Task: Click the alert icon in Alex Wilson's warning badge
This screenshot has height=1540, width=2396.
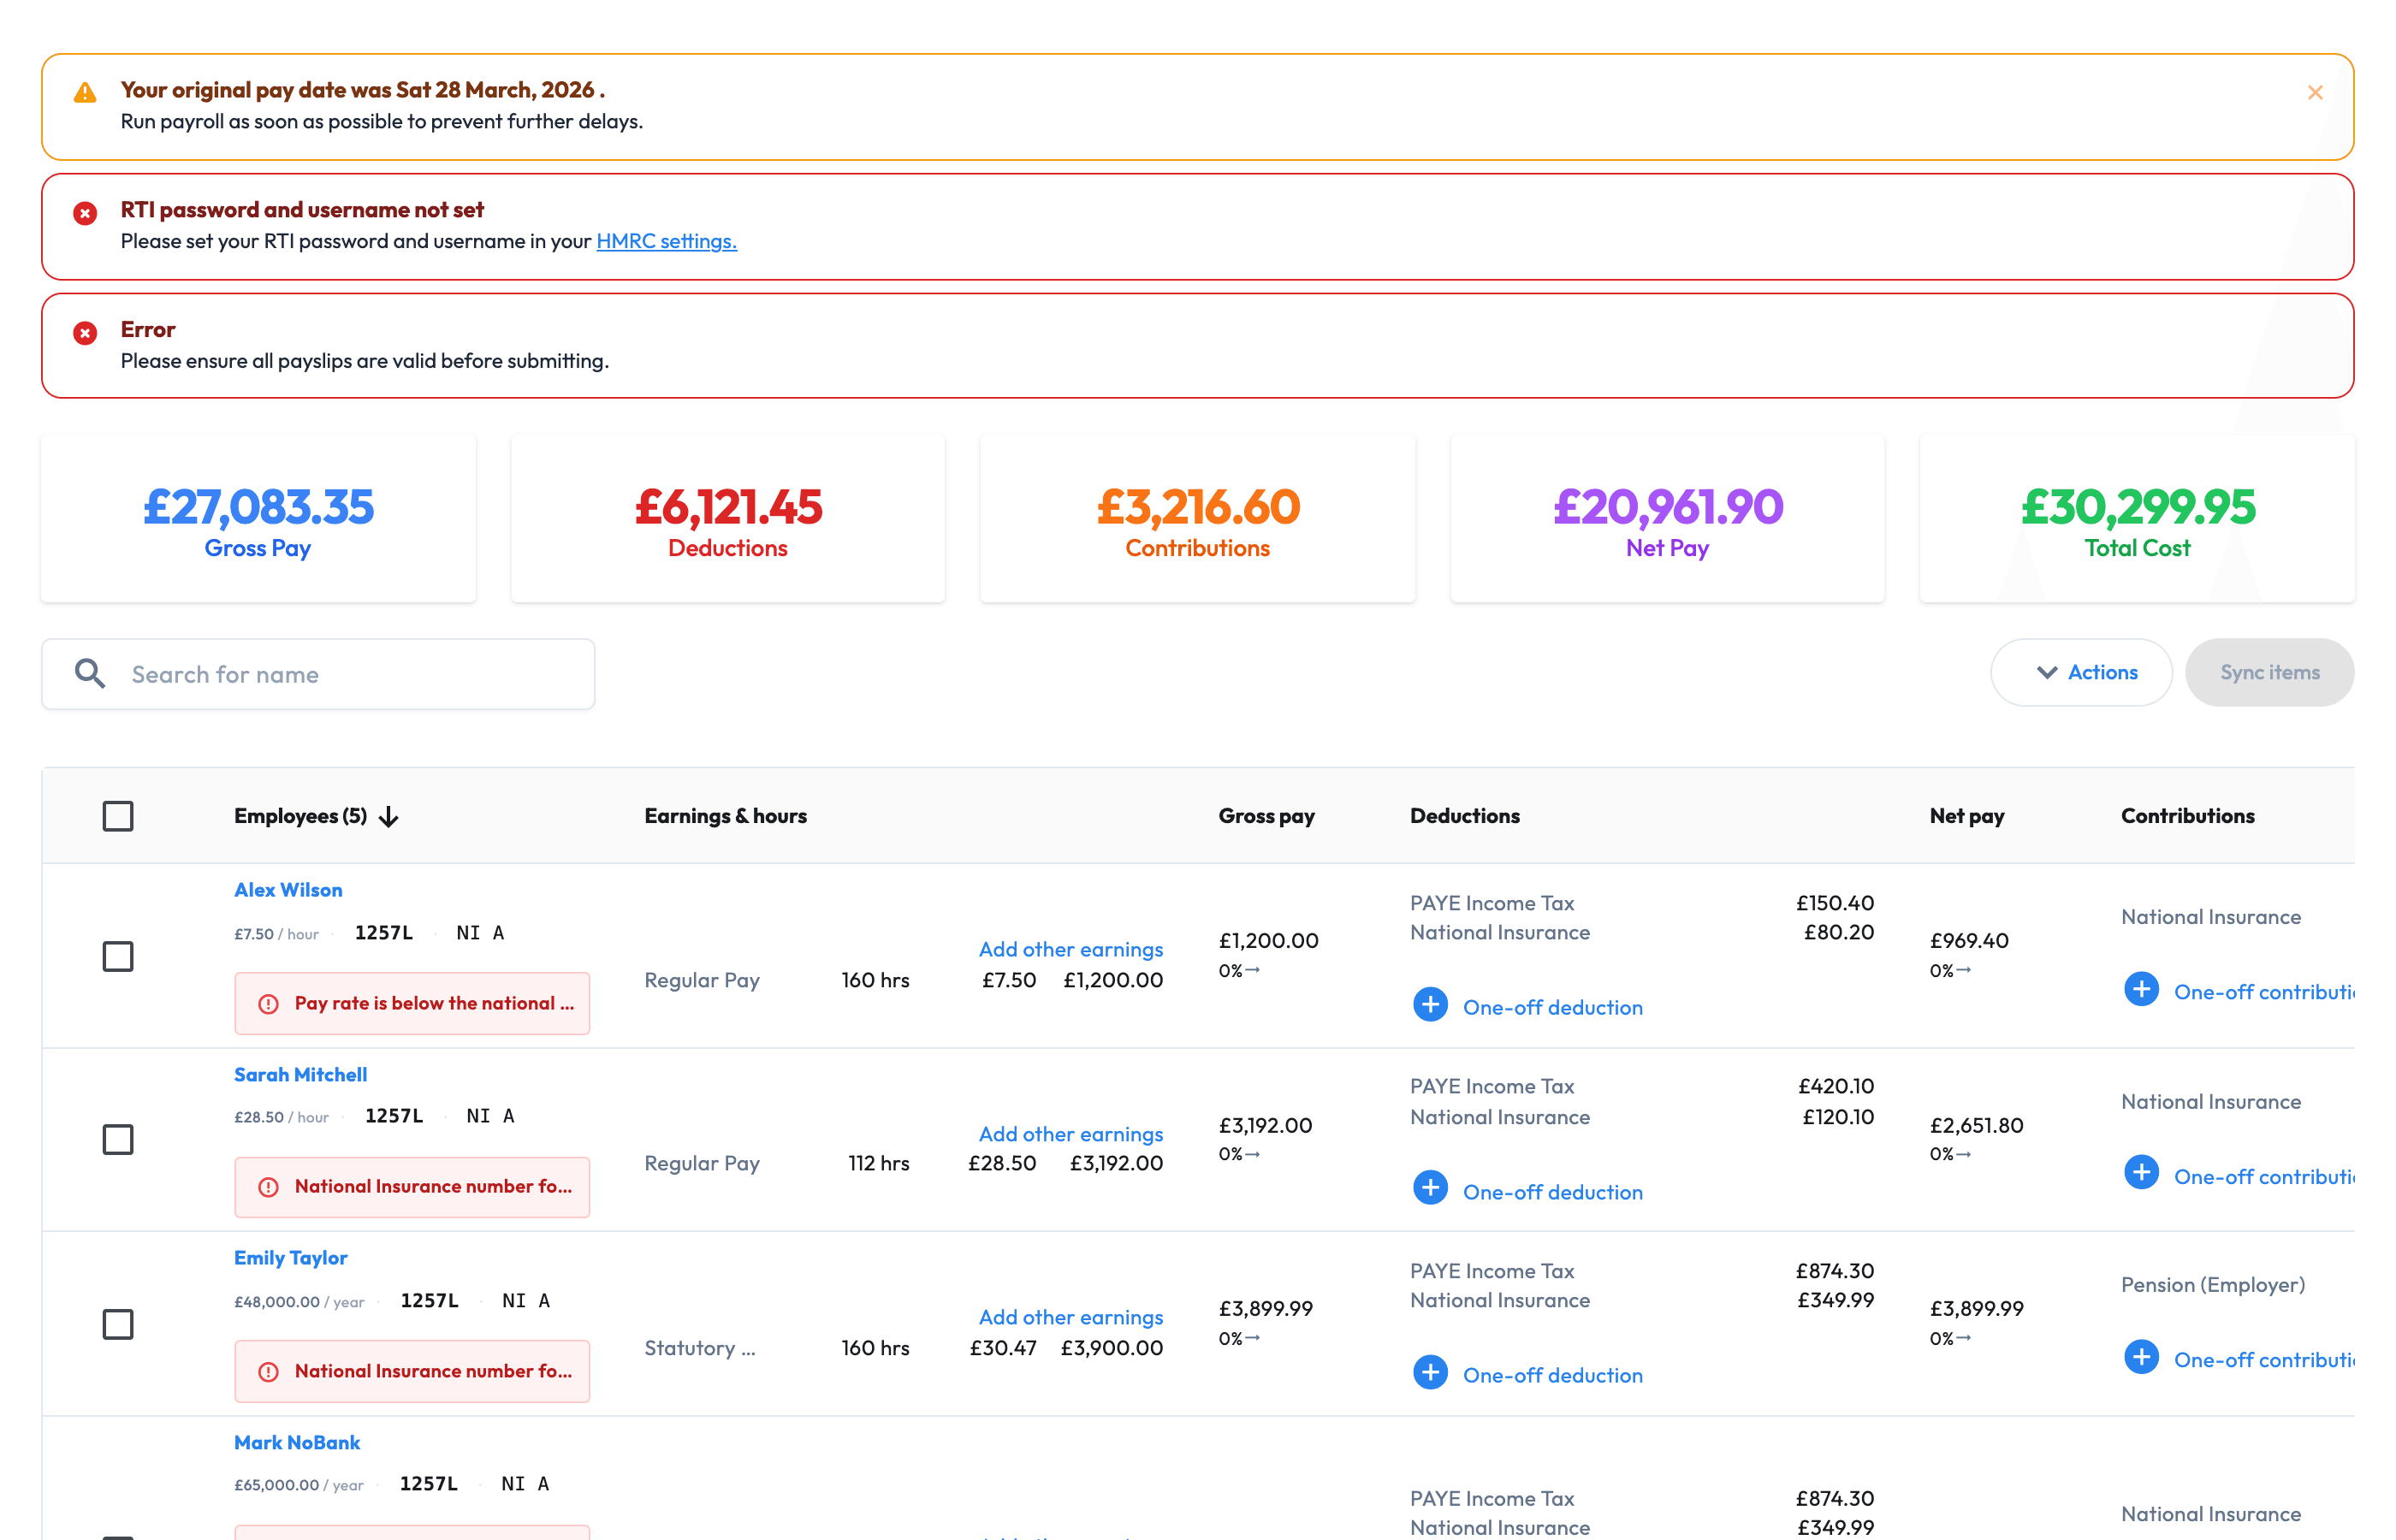Action: pos(268,1004)
